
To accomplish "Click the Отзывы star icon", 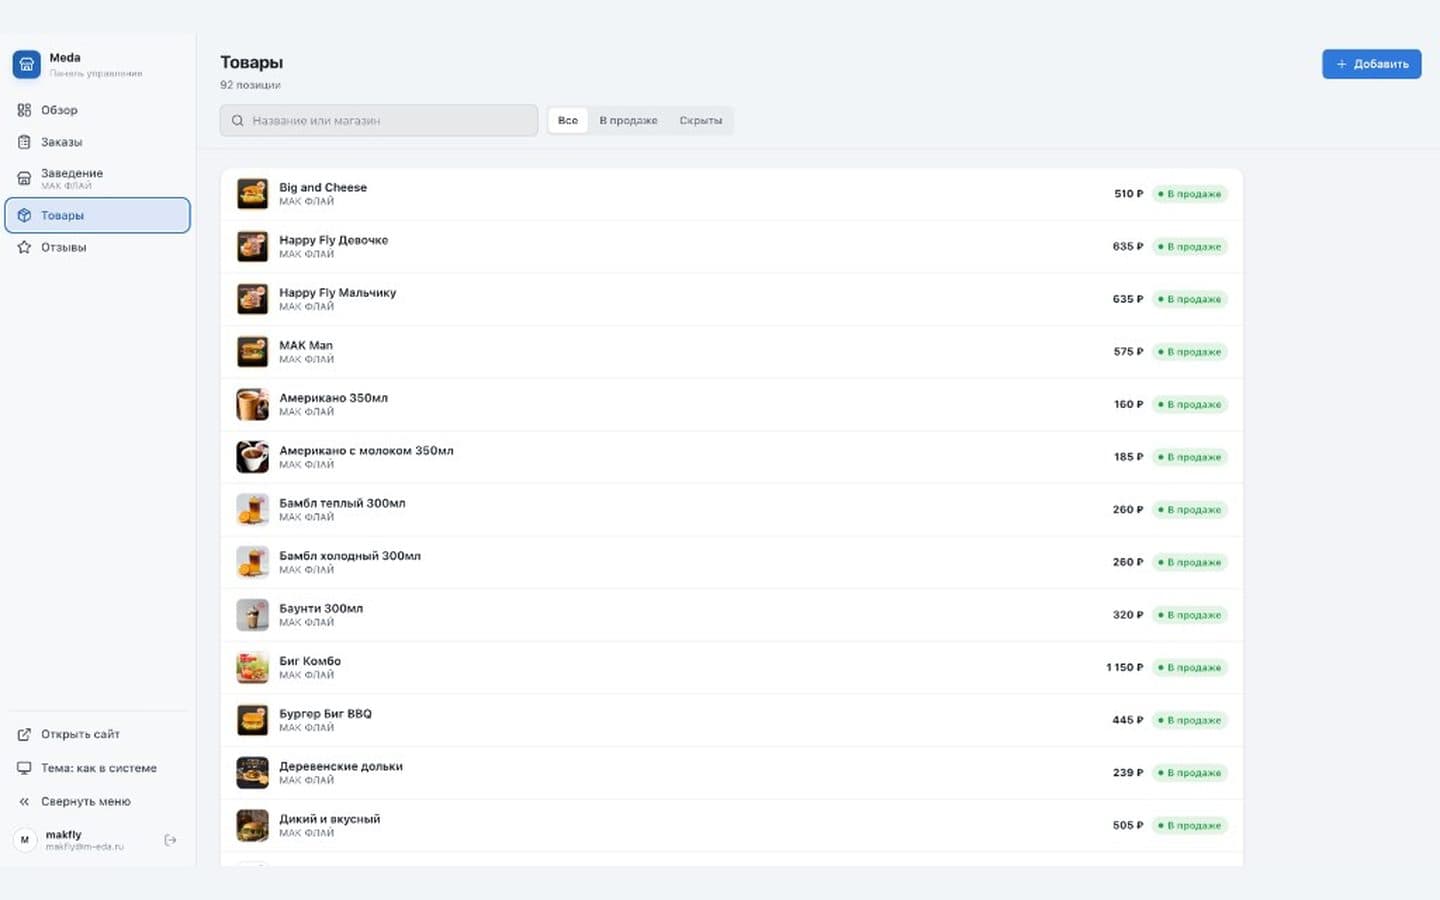I will coord(24,247).
